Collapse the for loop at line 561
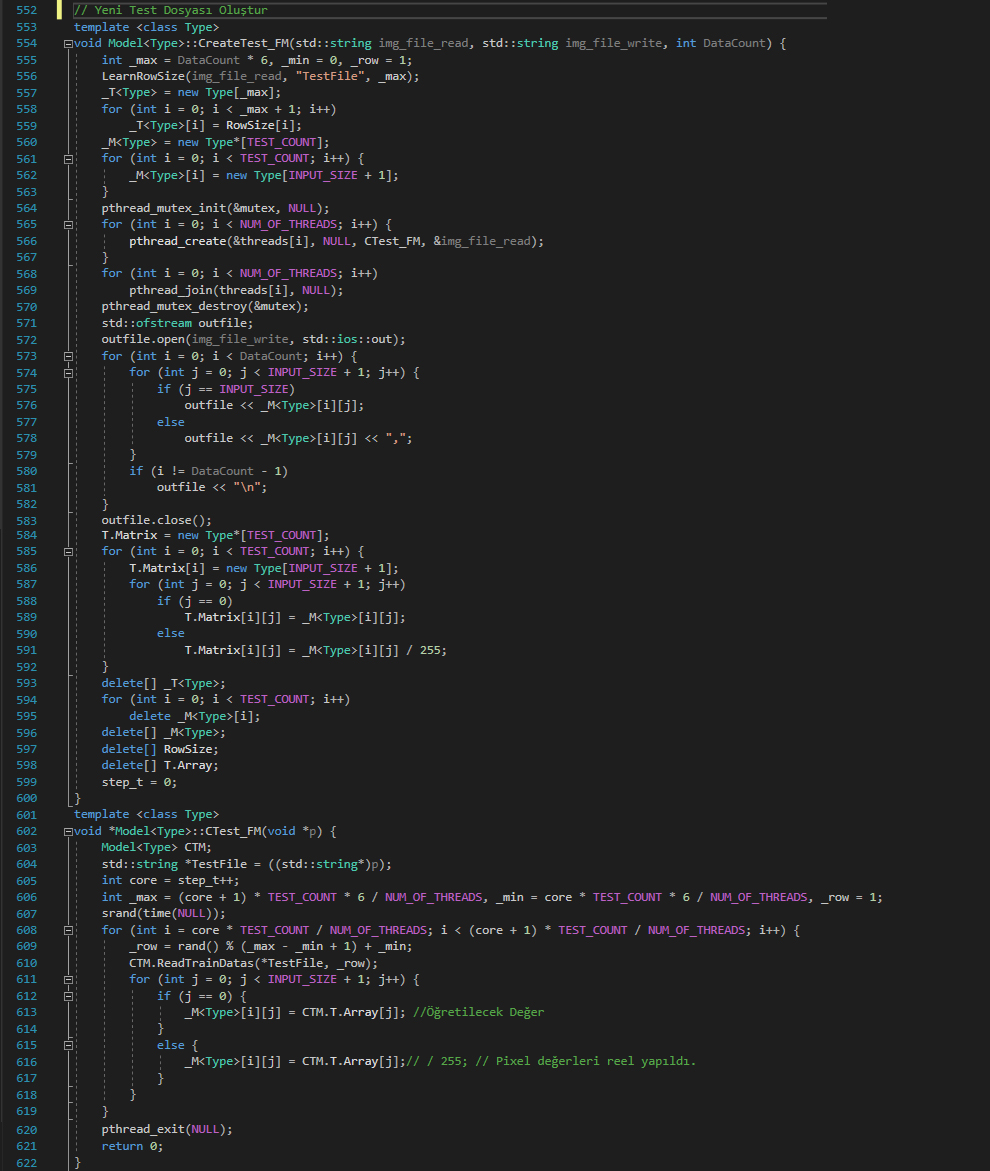 coord(67,159)
